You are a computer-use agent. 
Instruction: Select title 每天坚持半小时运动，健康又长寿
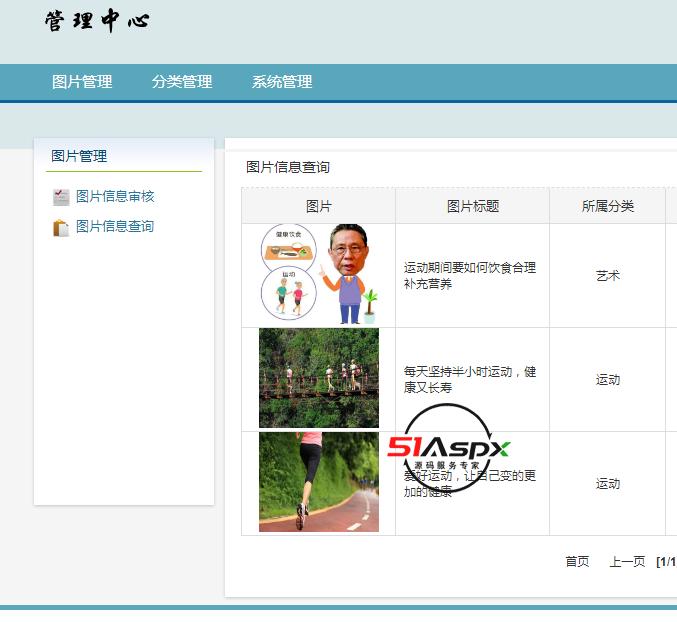pos(470,379)
